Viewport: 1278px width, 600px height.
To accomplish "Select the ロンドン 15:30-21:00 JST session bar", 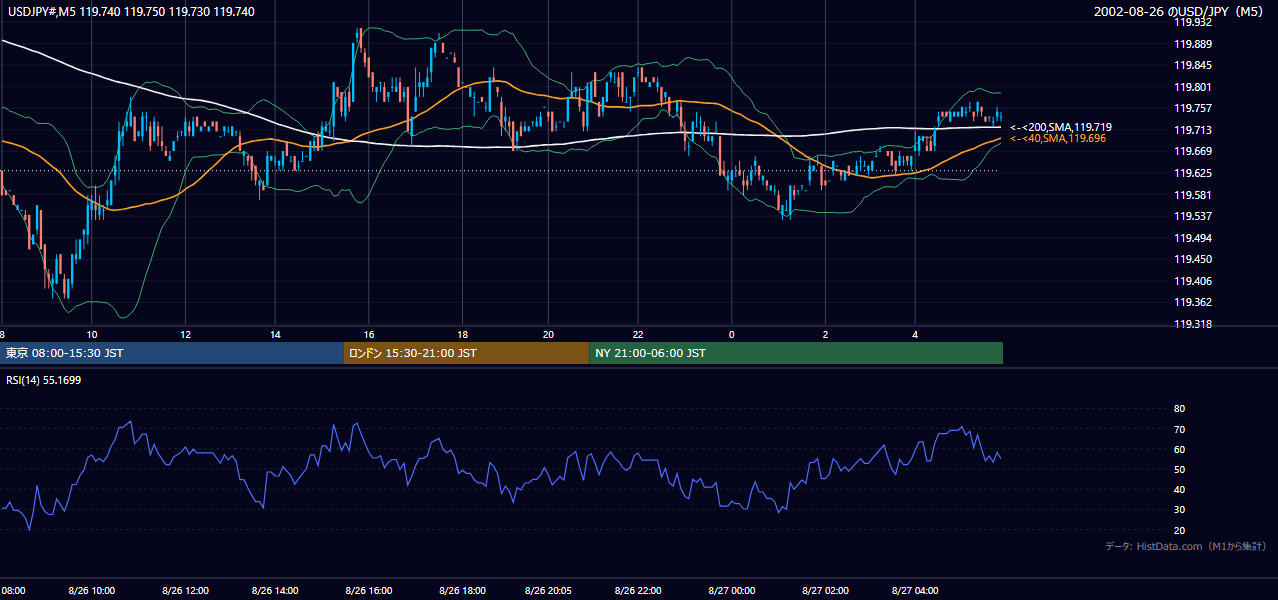I will pos(466,353).
